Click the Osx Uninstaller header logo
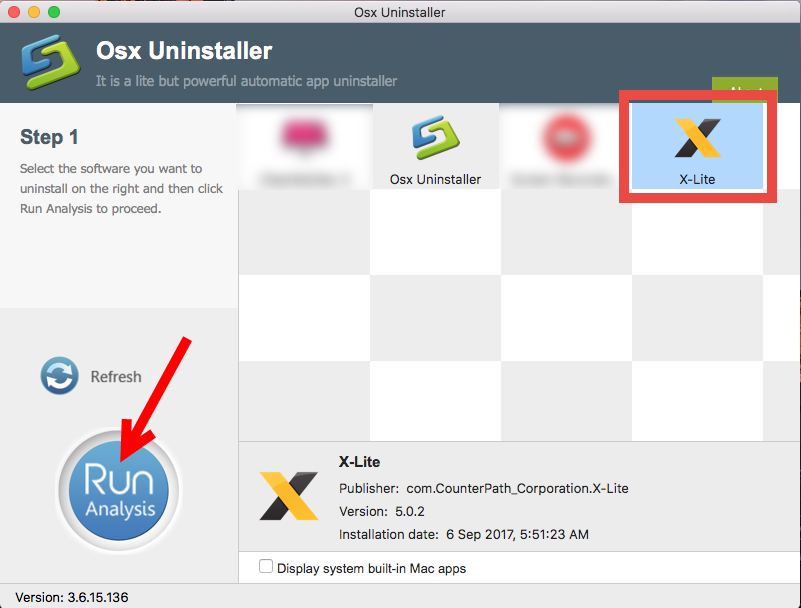 51,62
